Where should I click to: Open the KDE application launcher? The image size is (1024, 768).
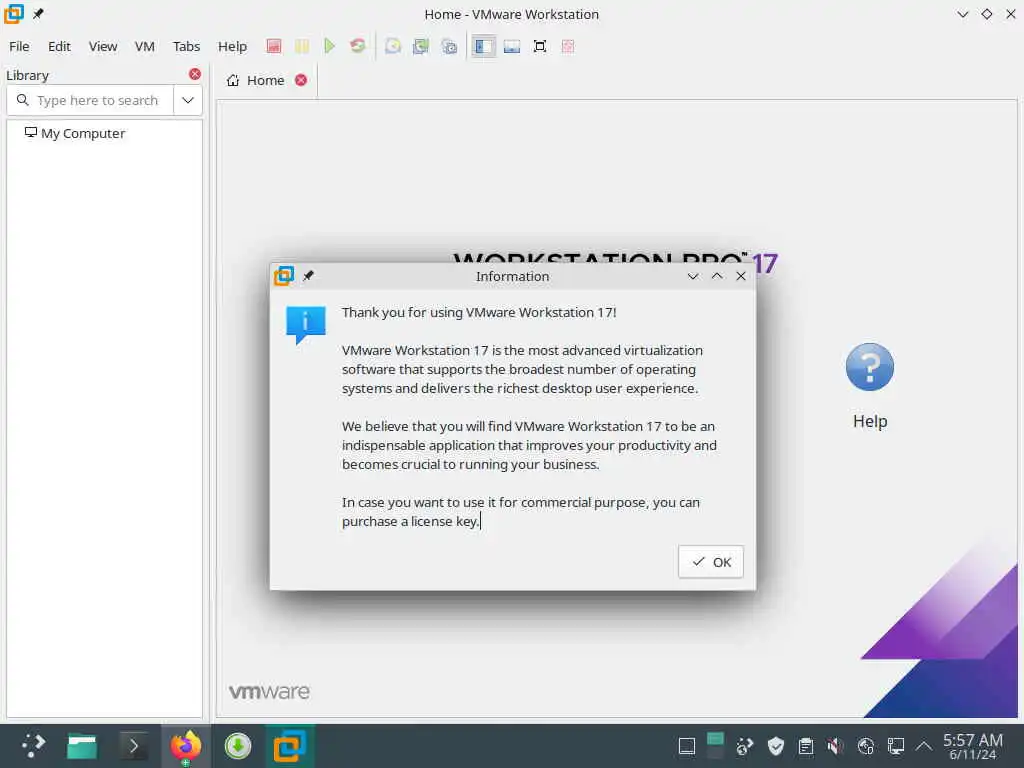click(33, 746)
